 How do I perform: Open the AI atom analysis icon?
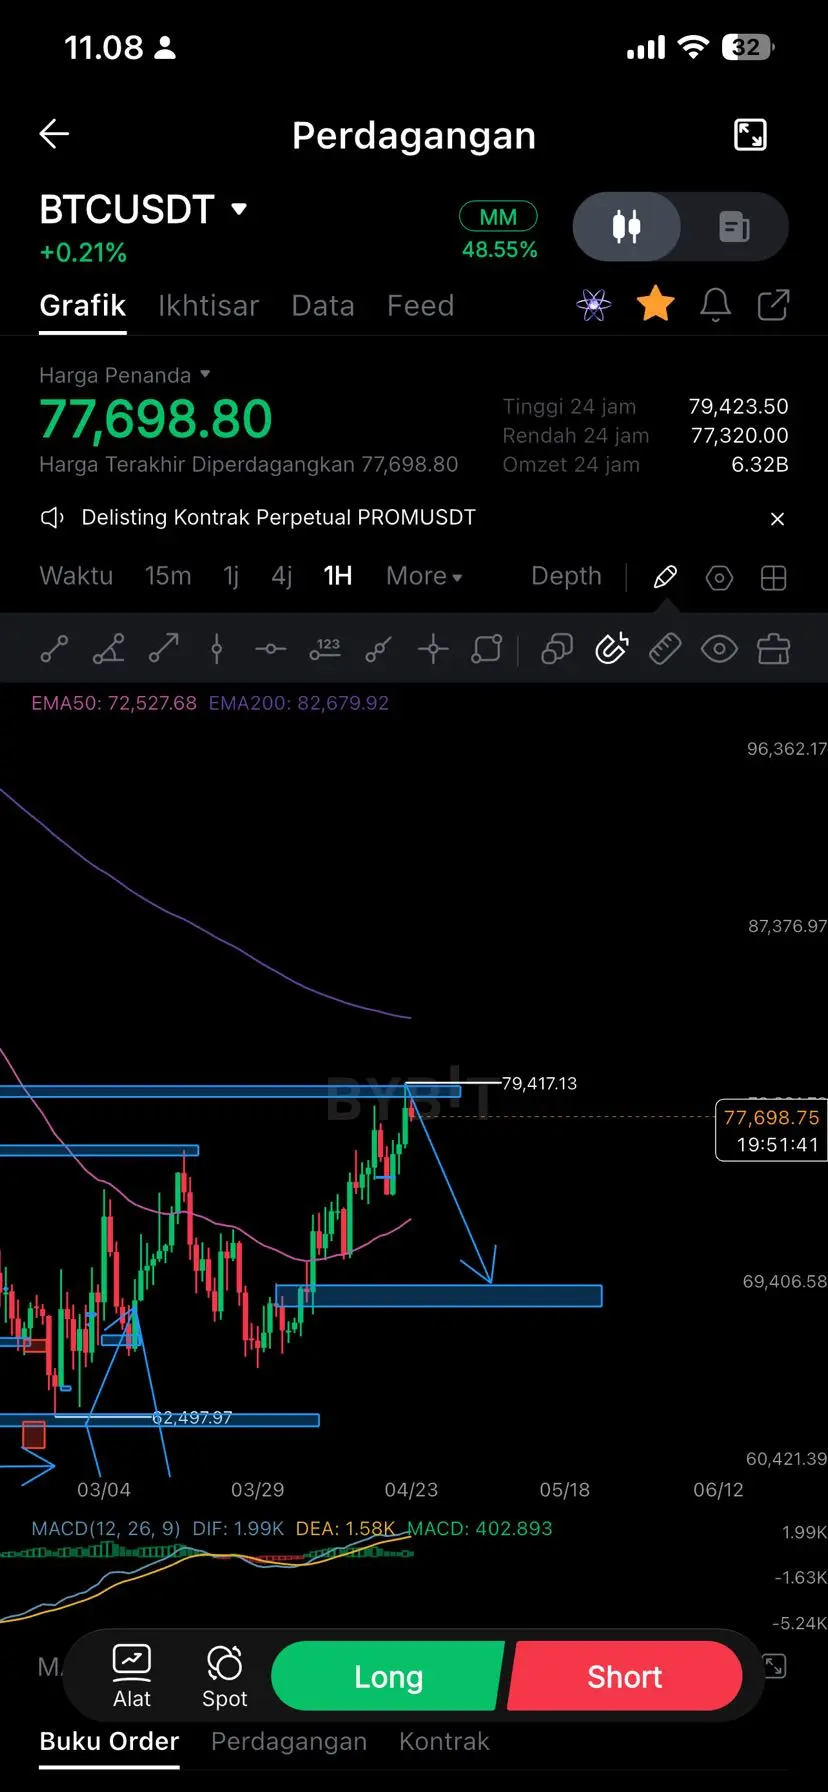[x=594, y=305]
